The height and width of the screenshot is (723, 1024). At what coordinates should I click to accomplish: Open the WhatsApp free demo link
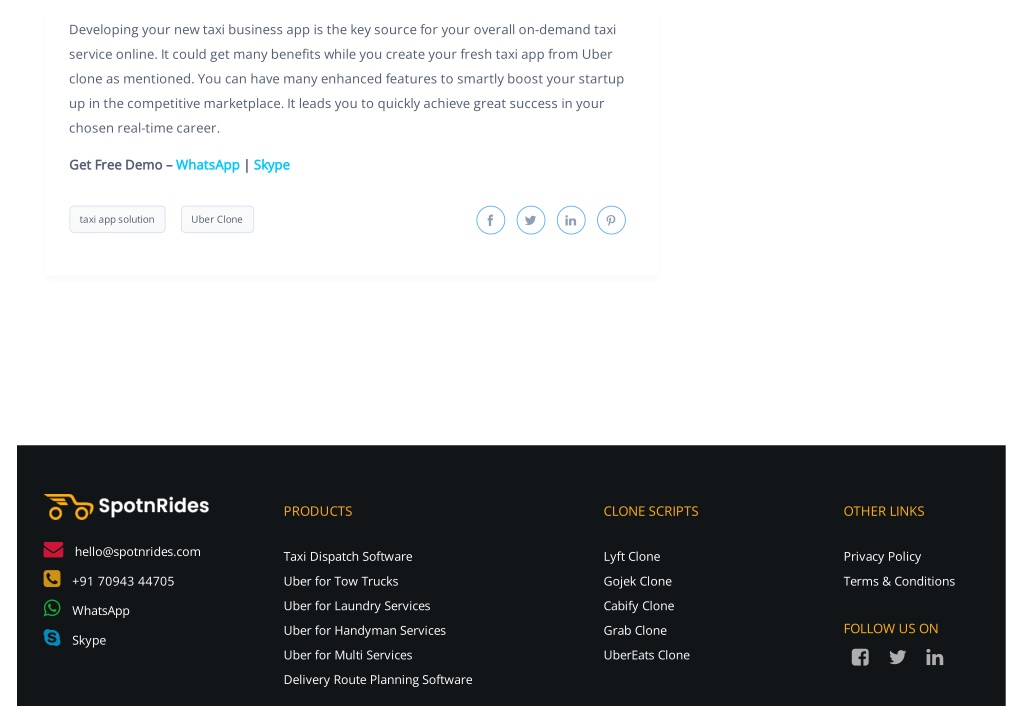tap(208, 165)
